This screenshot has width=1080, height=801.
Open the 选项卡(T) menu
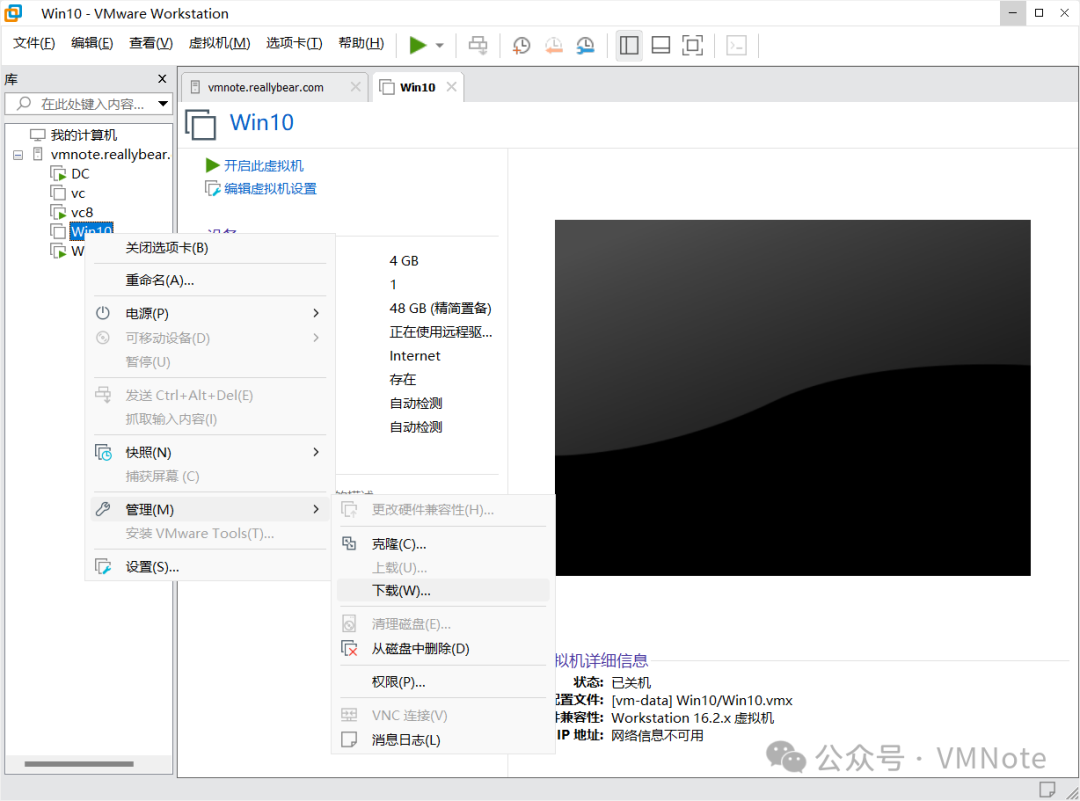[294, 43]
